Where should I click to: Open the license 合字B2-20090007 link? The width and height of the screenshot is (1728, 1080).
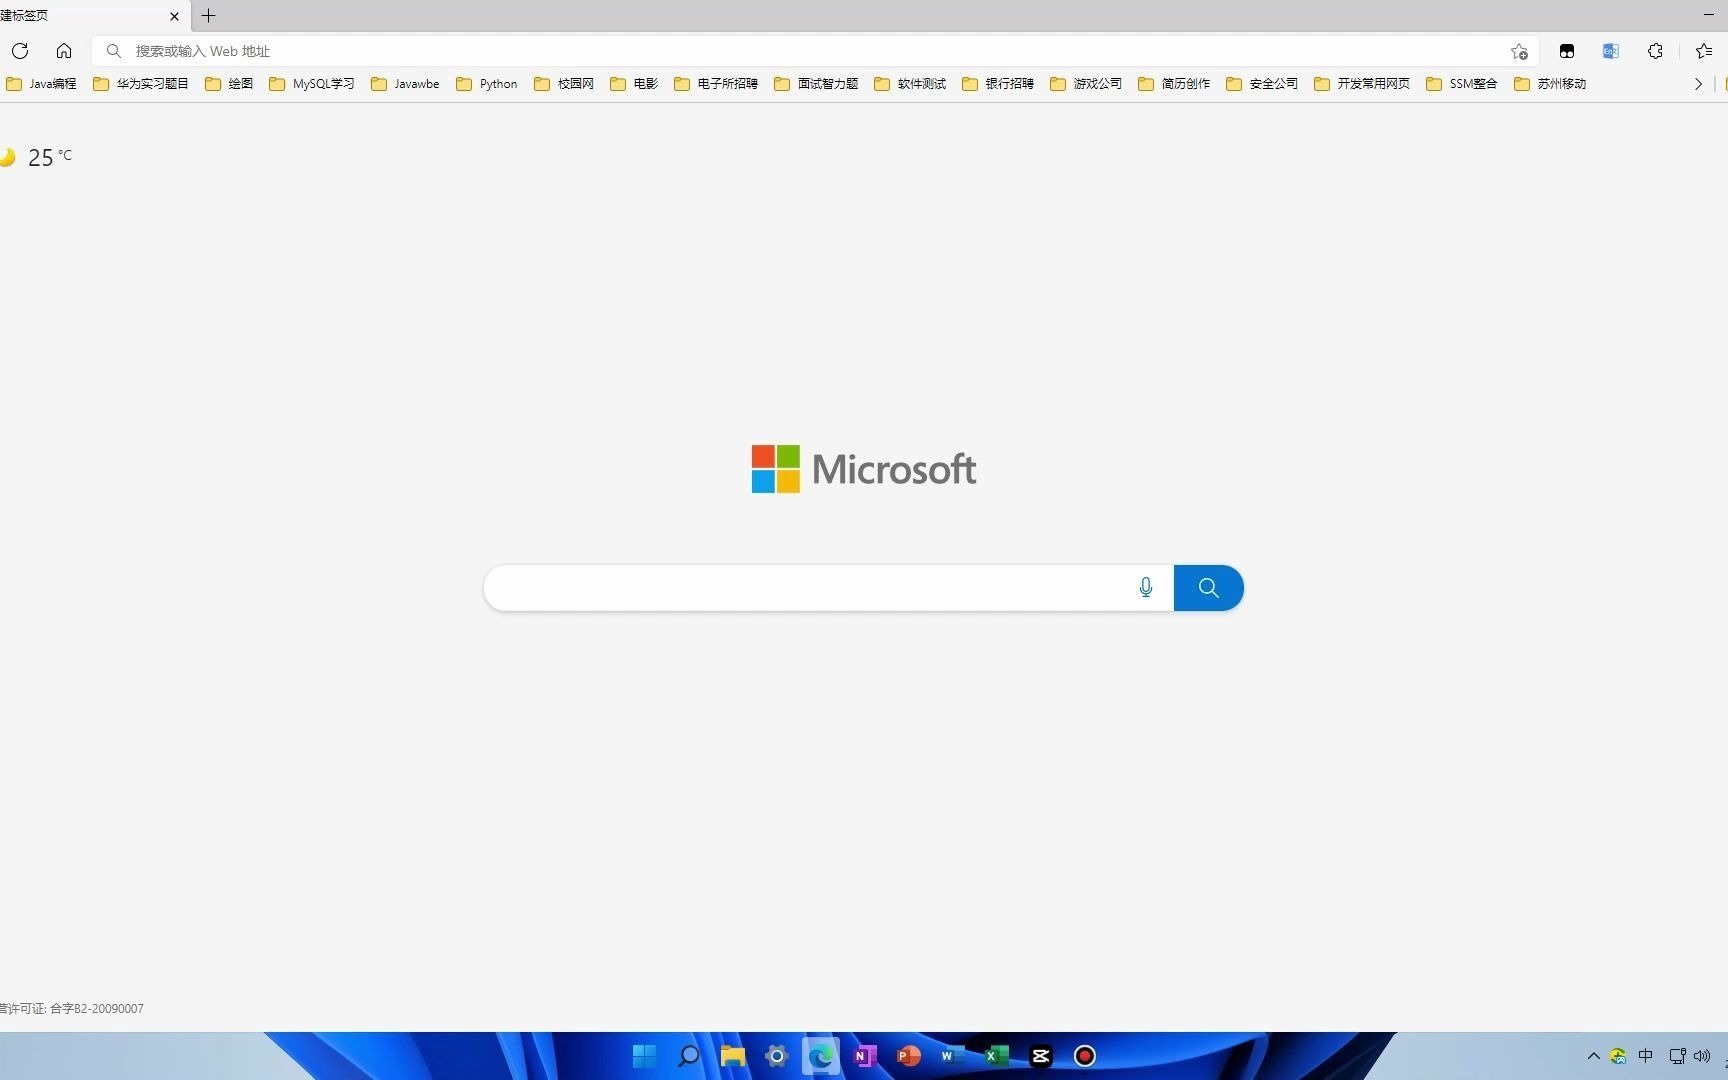click(72, 1009)
